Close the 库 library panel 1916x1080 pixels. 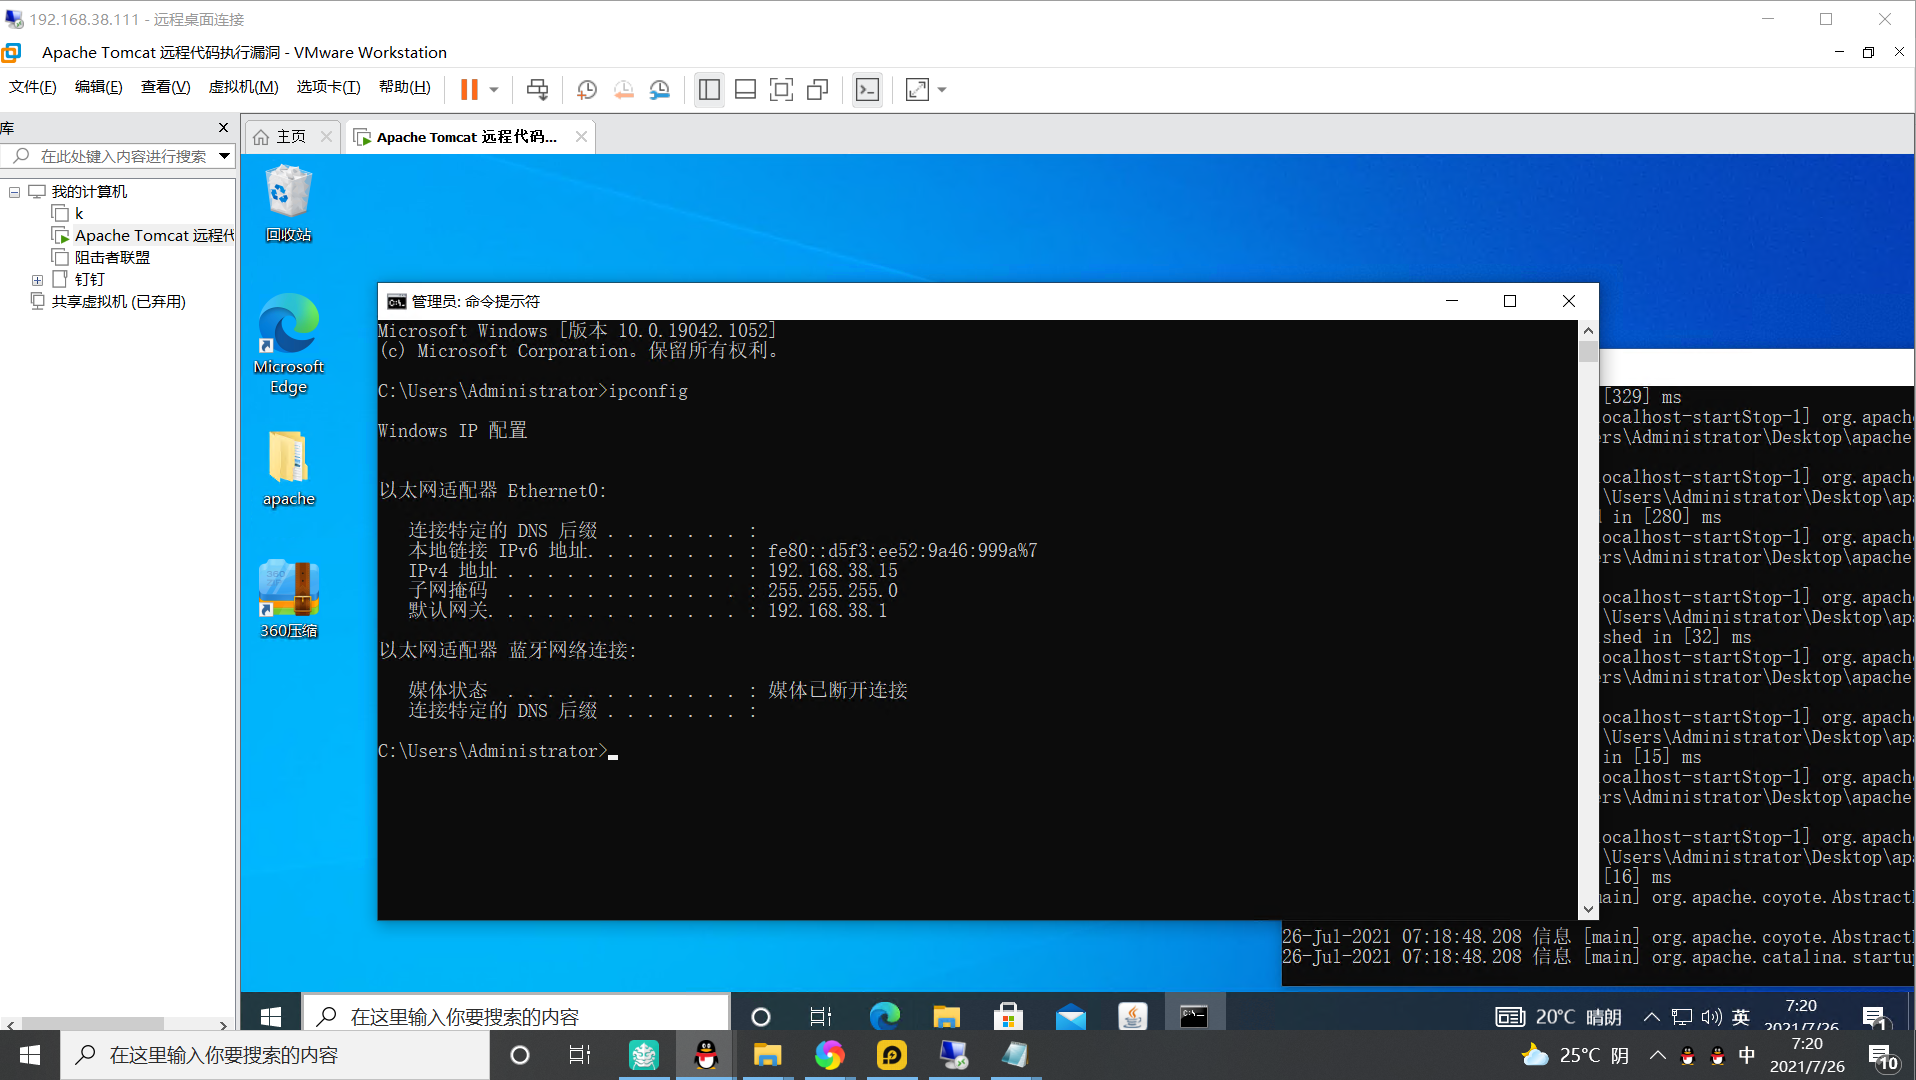pyautogui.click(x=223, y=128)
